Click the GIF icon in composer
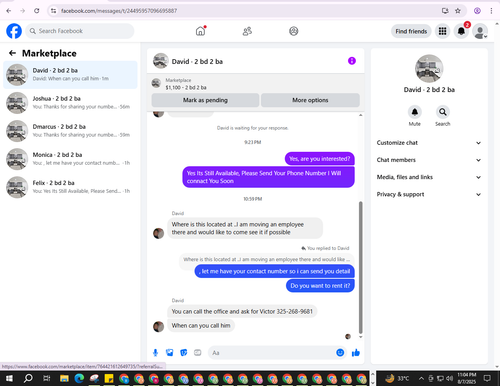 click(198, 353)
